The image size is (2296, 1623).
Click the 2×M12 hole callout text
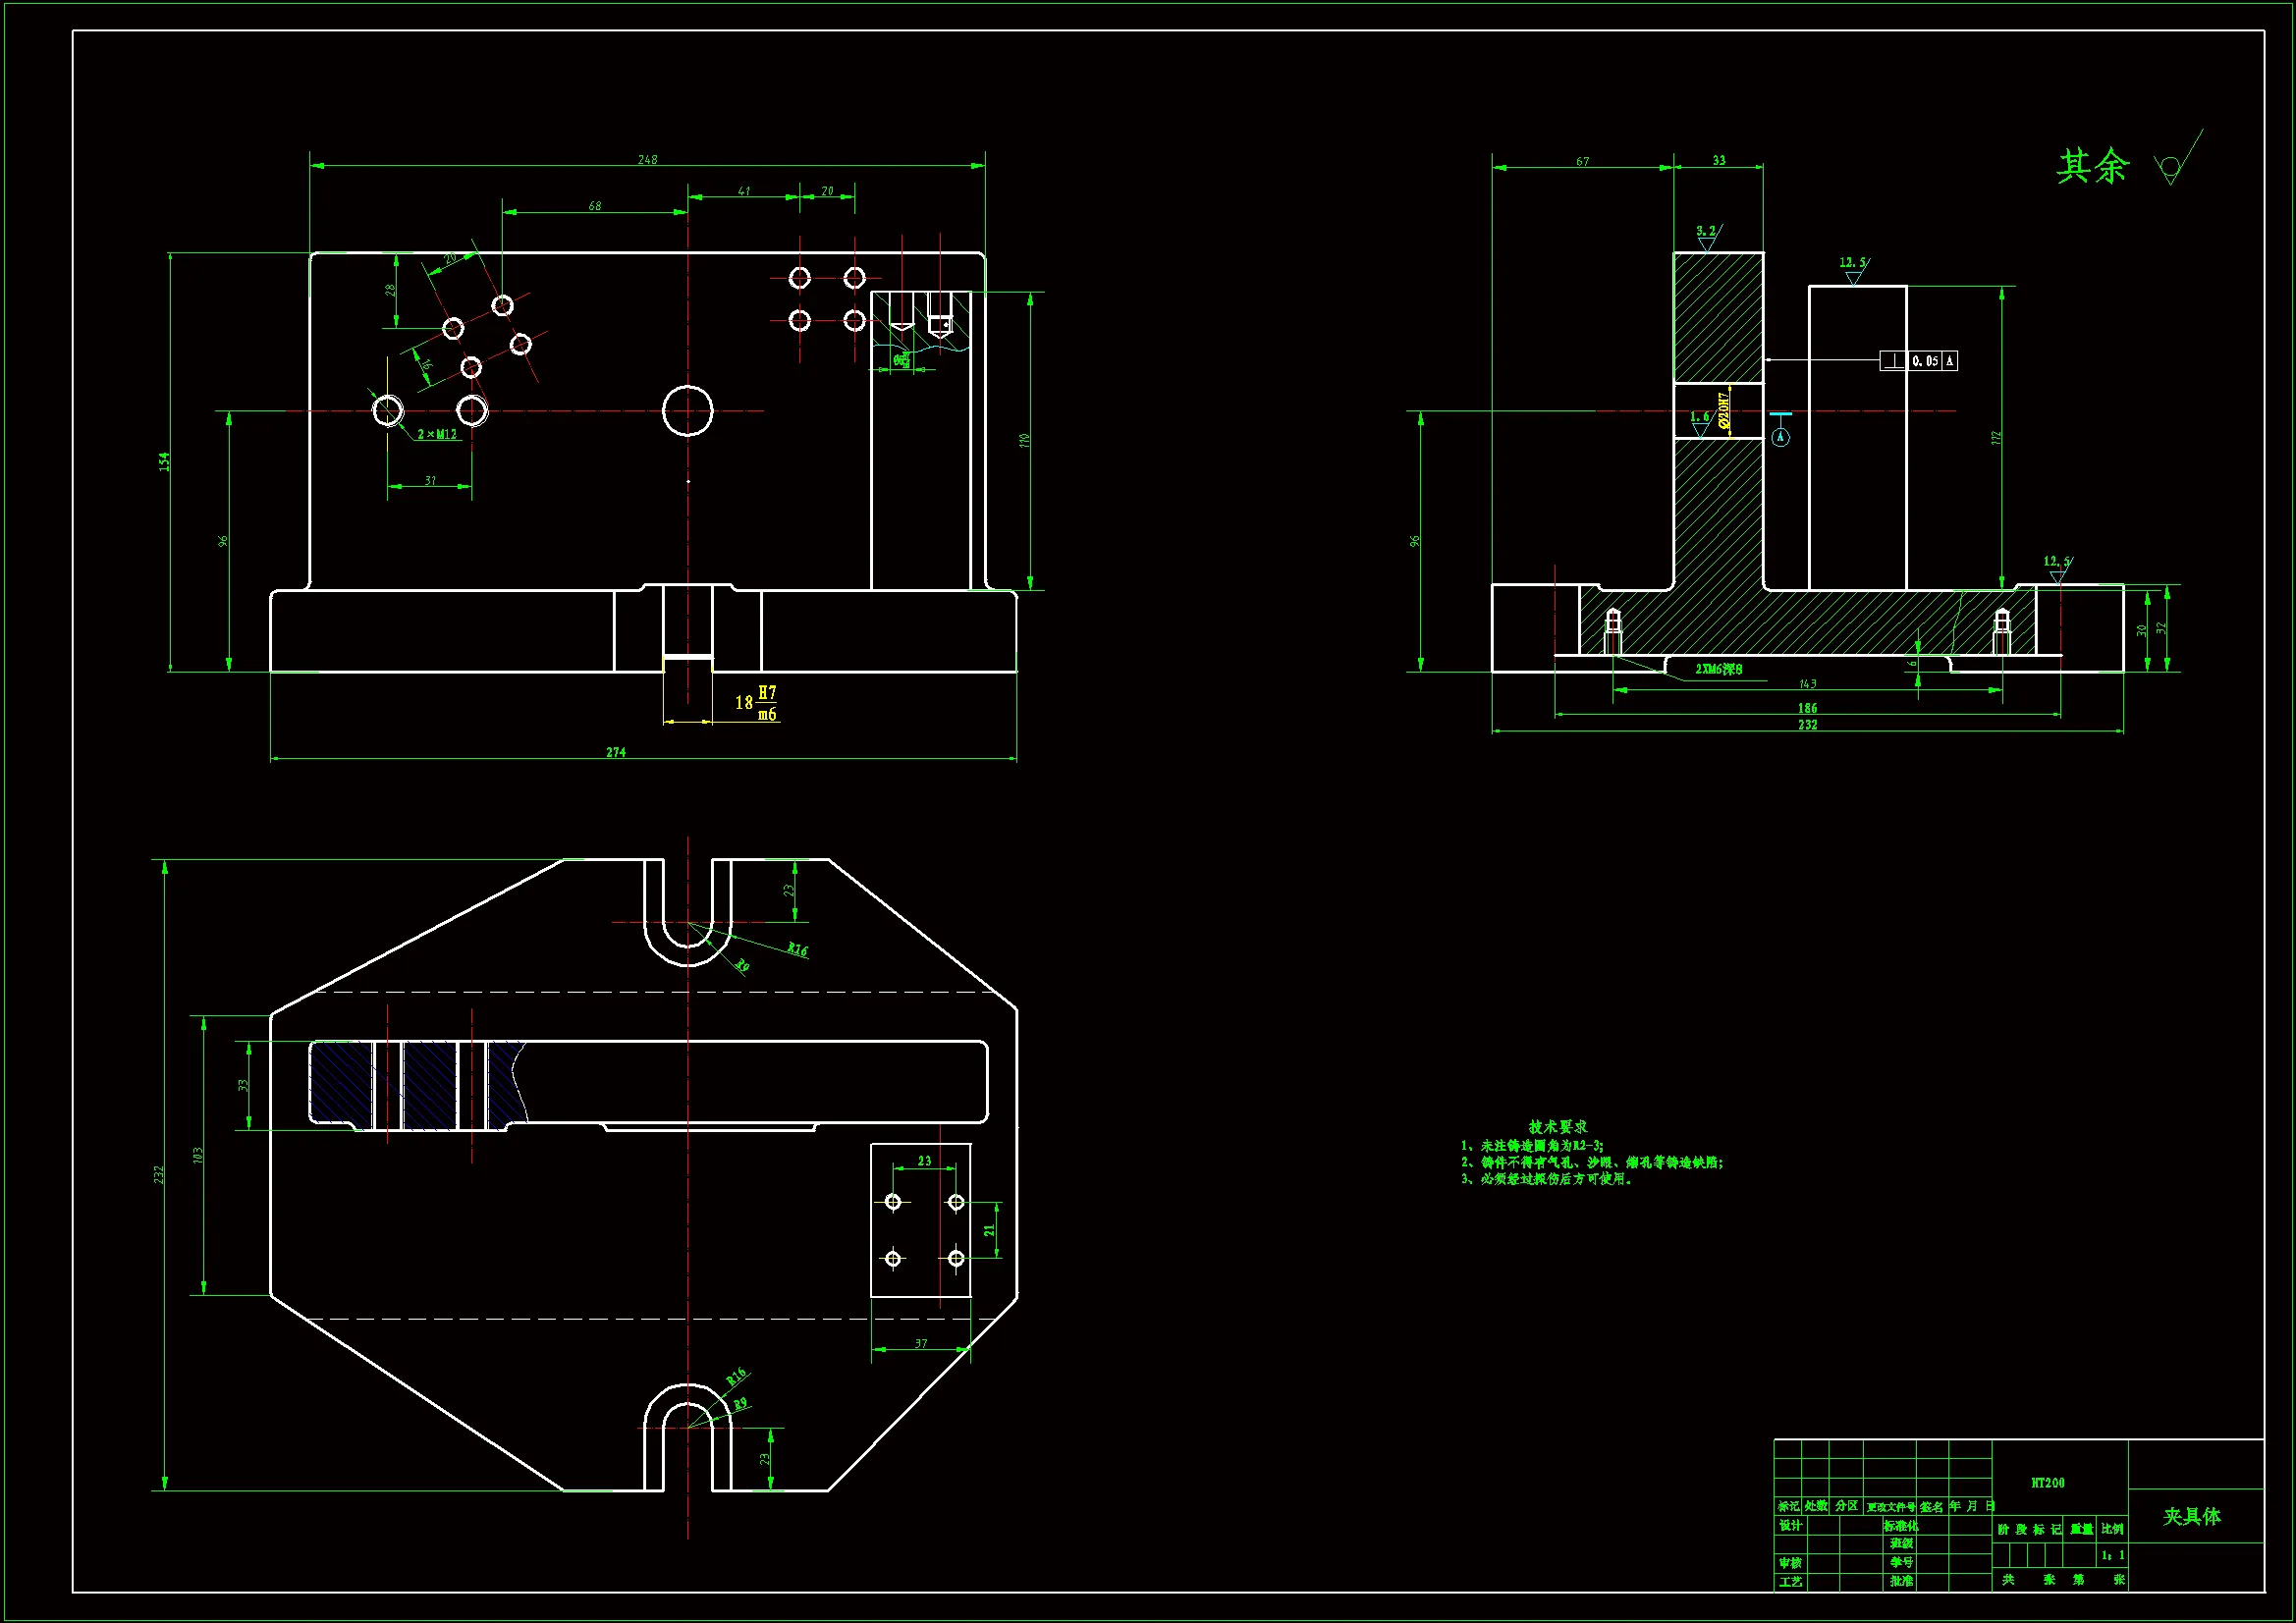(437, 434)
